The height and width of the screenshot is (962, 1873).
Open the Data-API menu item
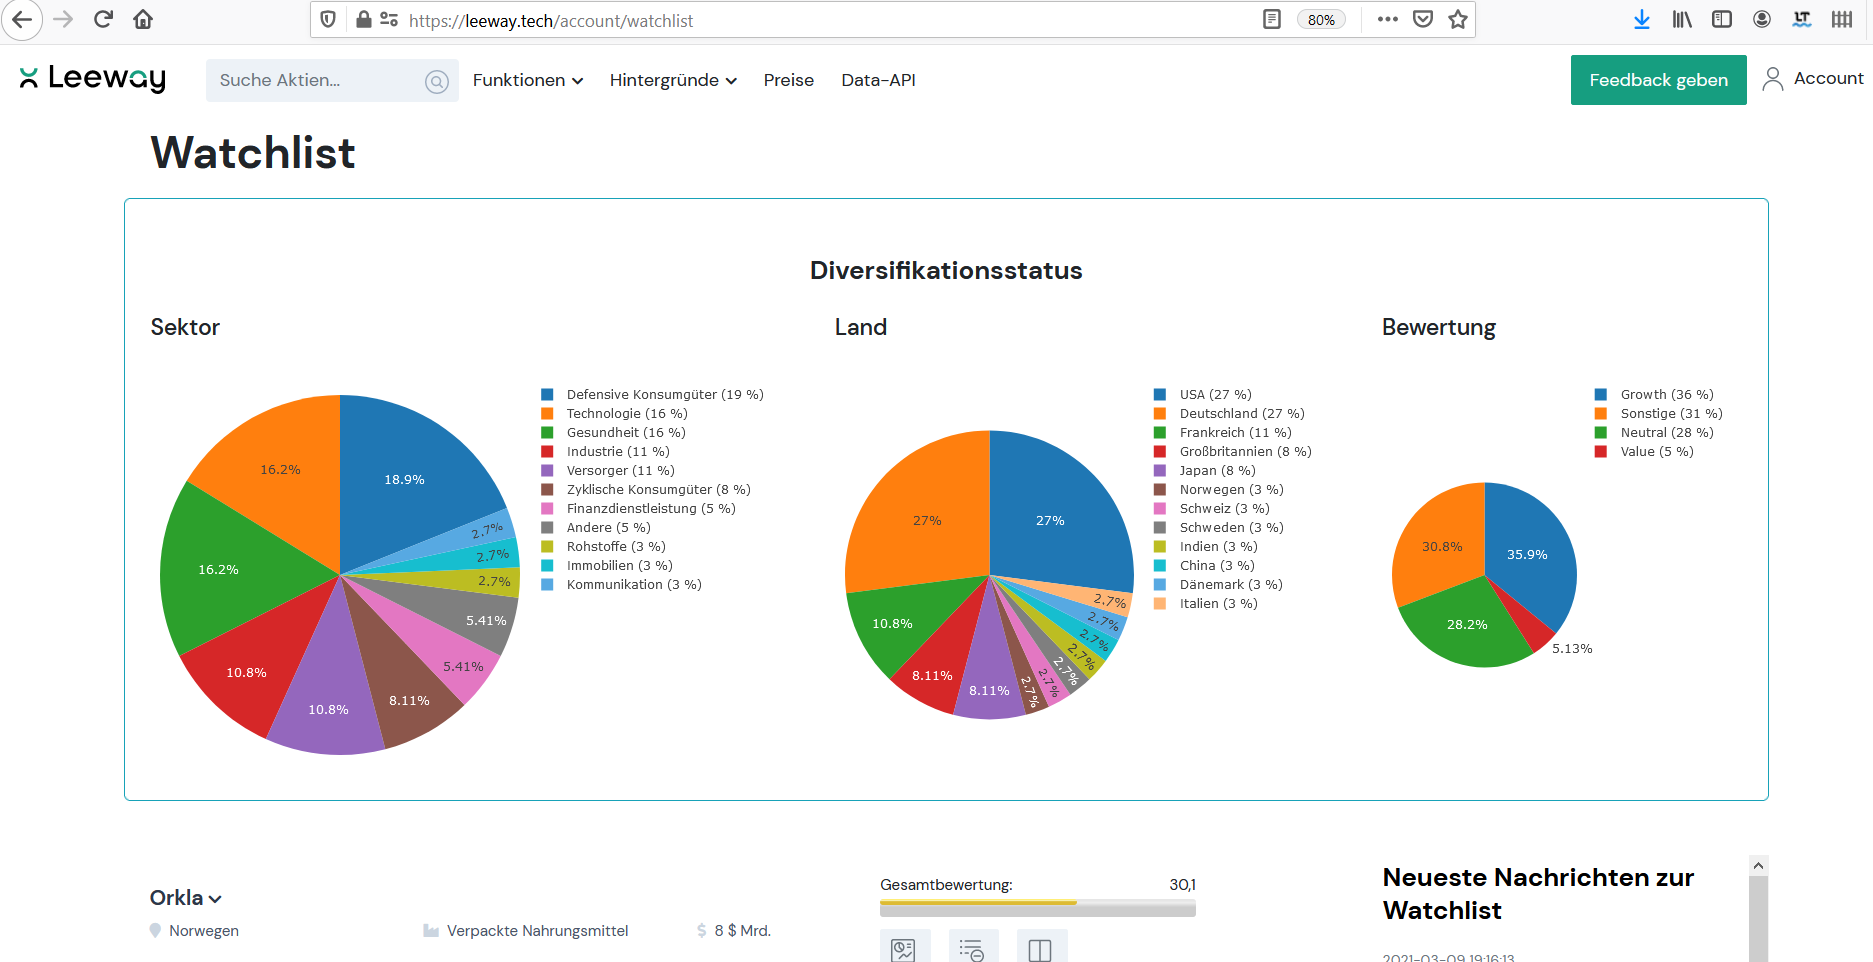878,80
